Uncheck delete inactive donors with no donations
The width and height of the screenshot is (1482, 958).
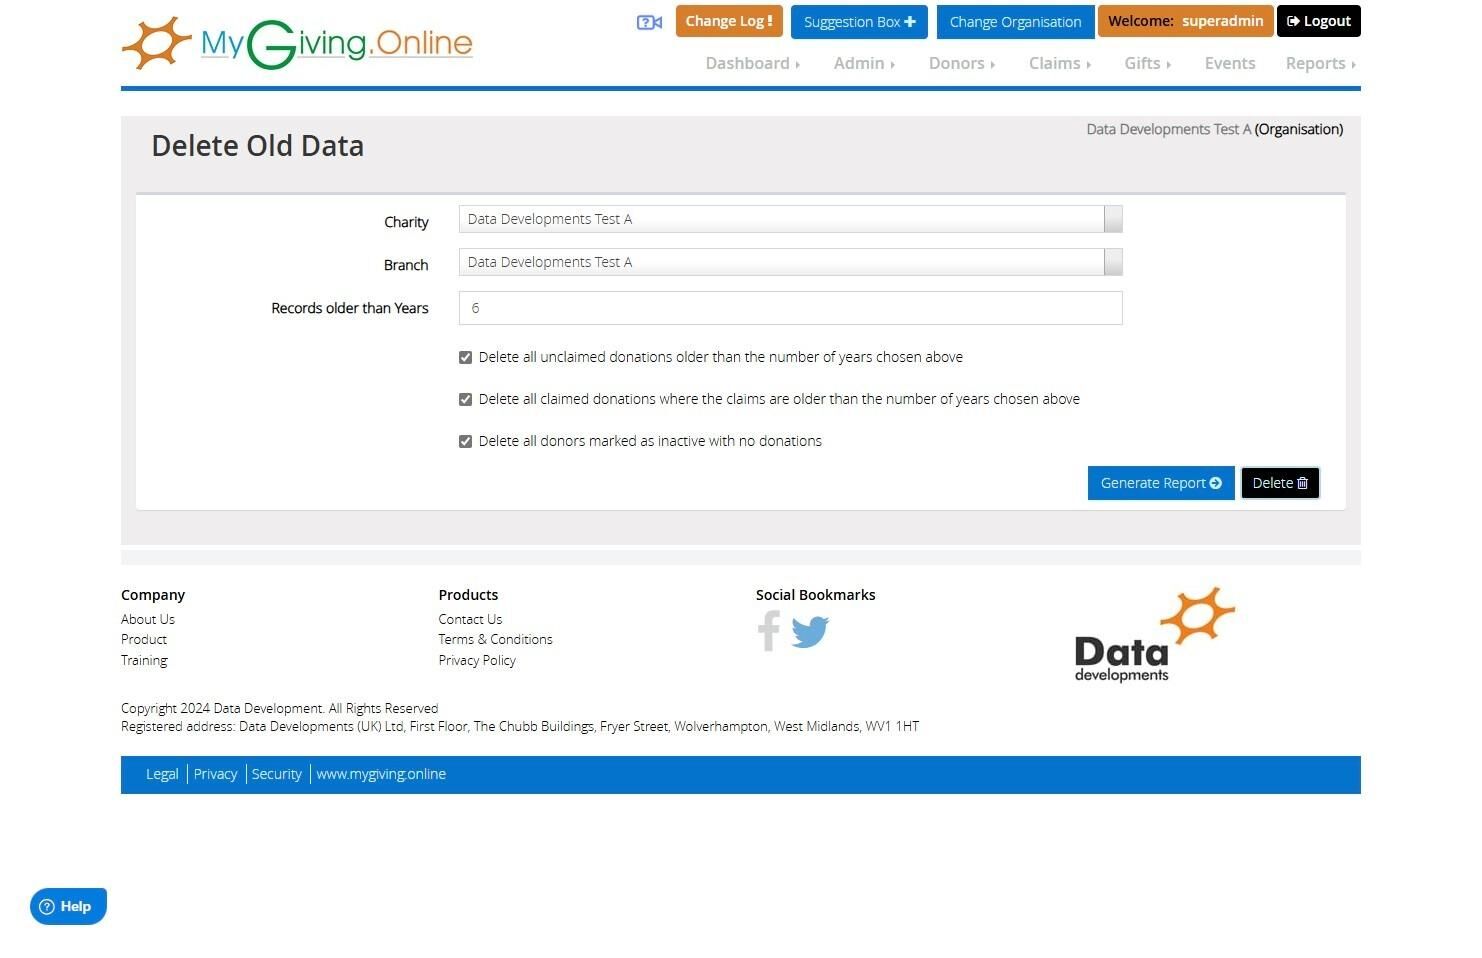pos(465,441)
